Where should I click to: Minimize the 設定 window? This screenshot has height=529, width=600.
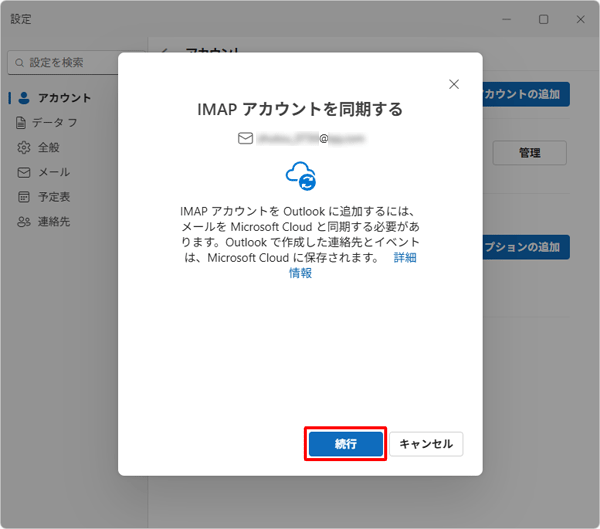pos(507,19)
